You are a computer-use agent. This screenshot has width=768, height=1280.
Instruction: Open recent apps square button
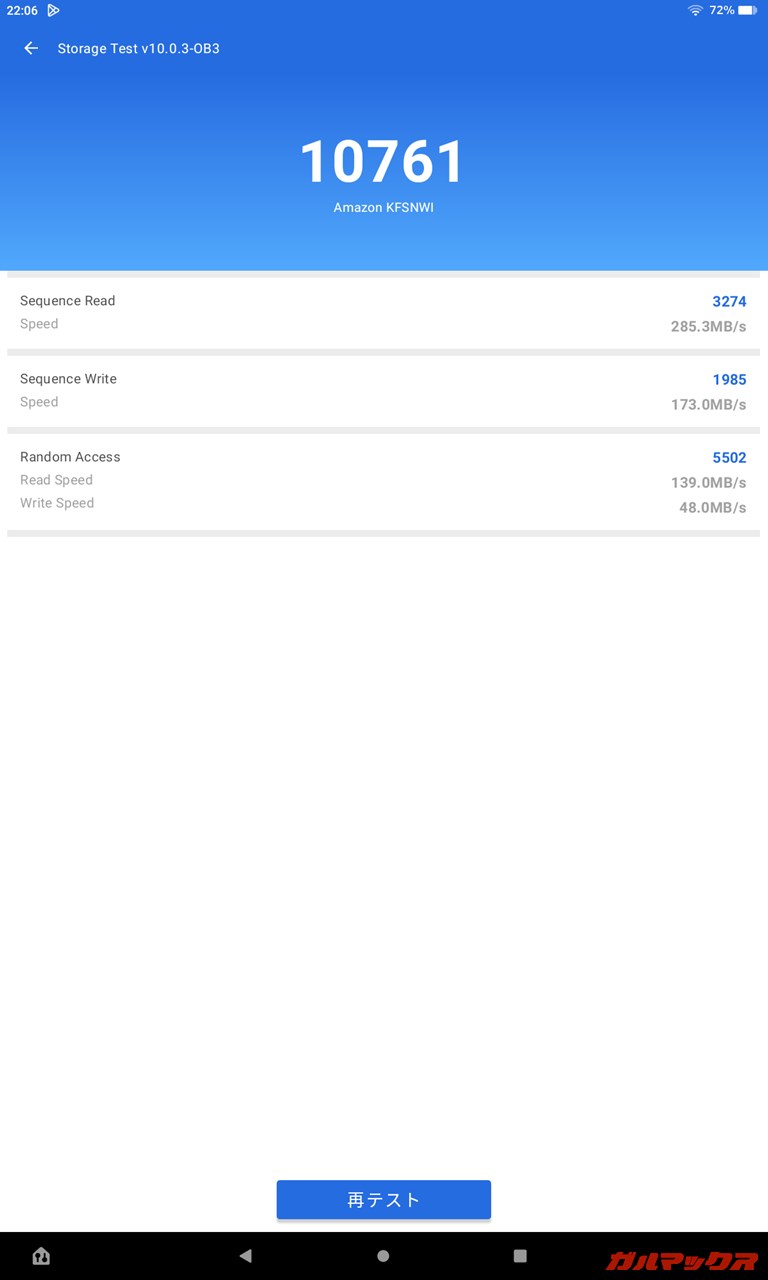[x=520, y=1256]
